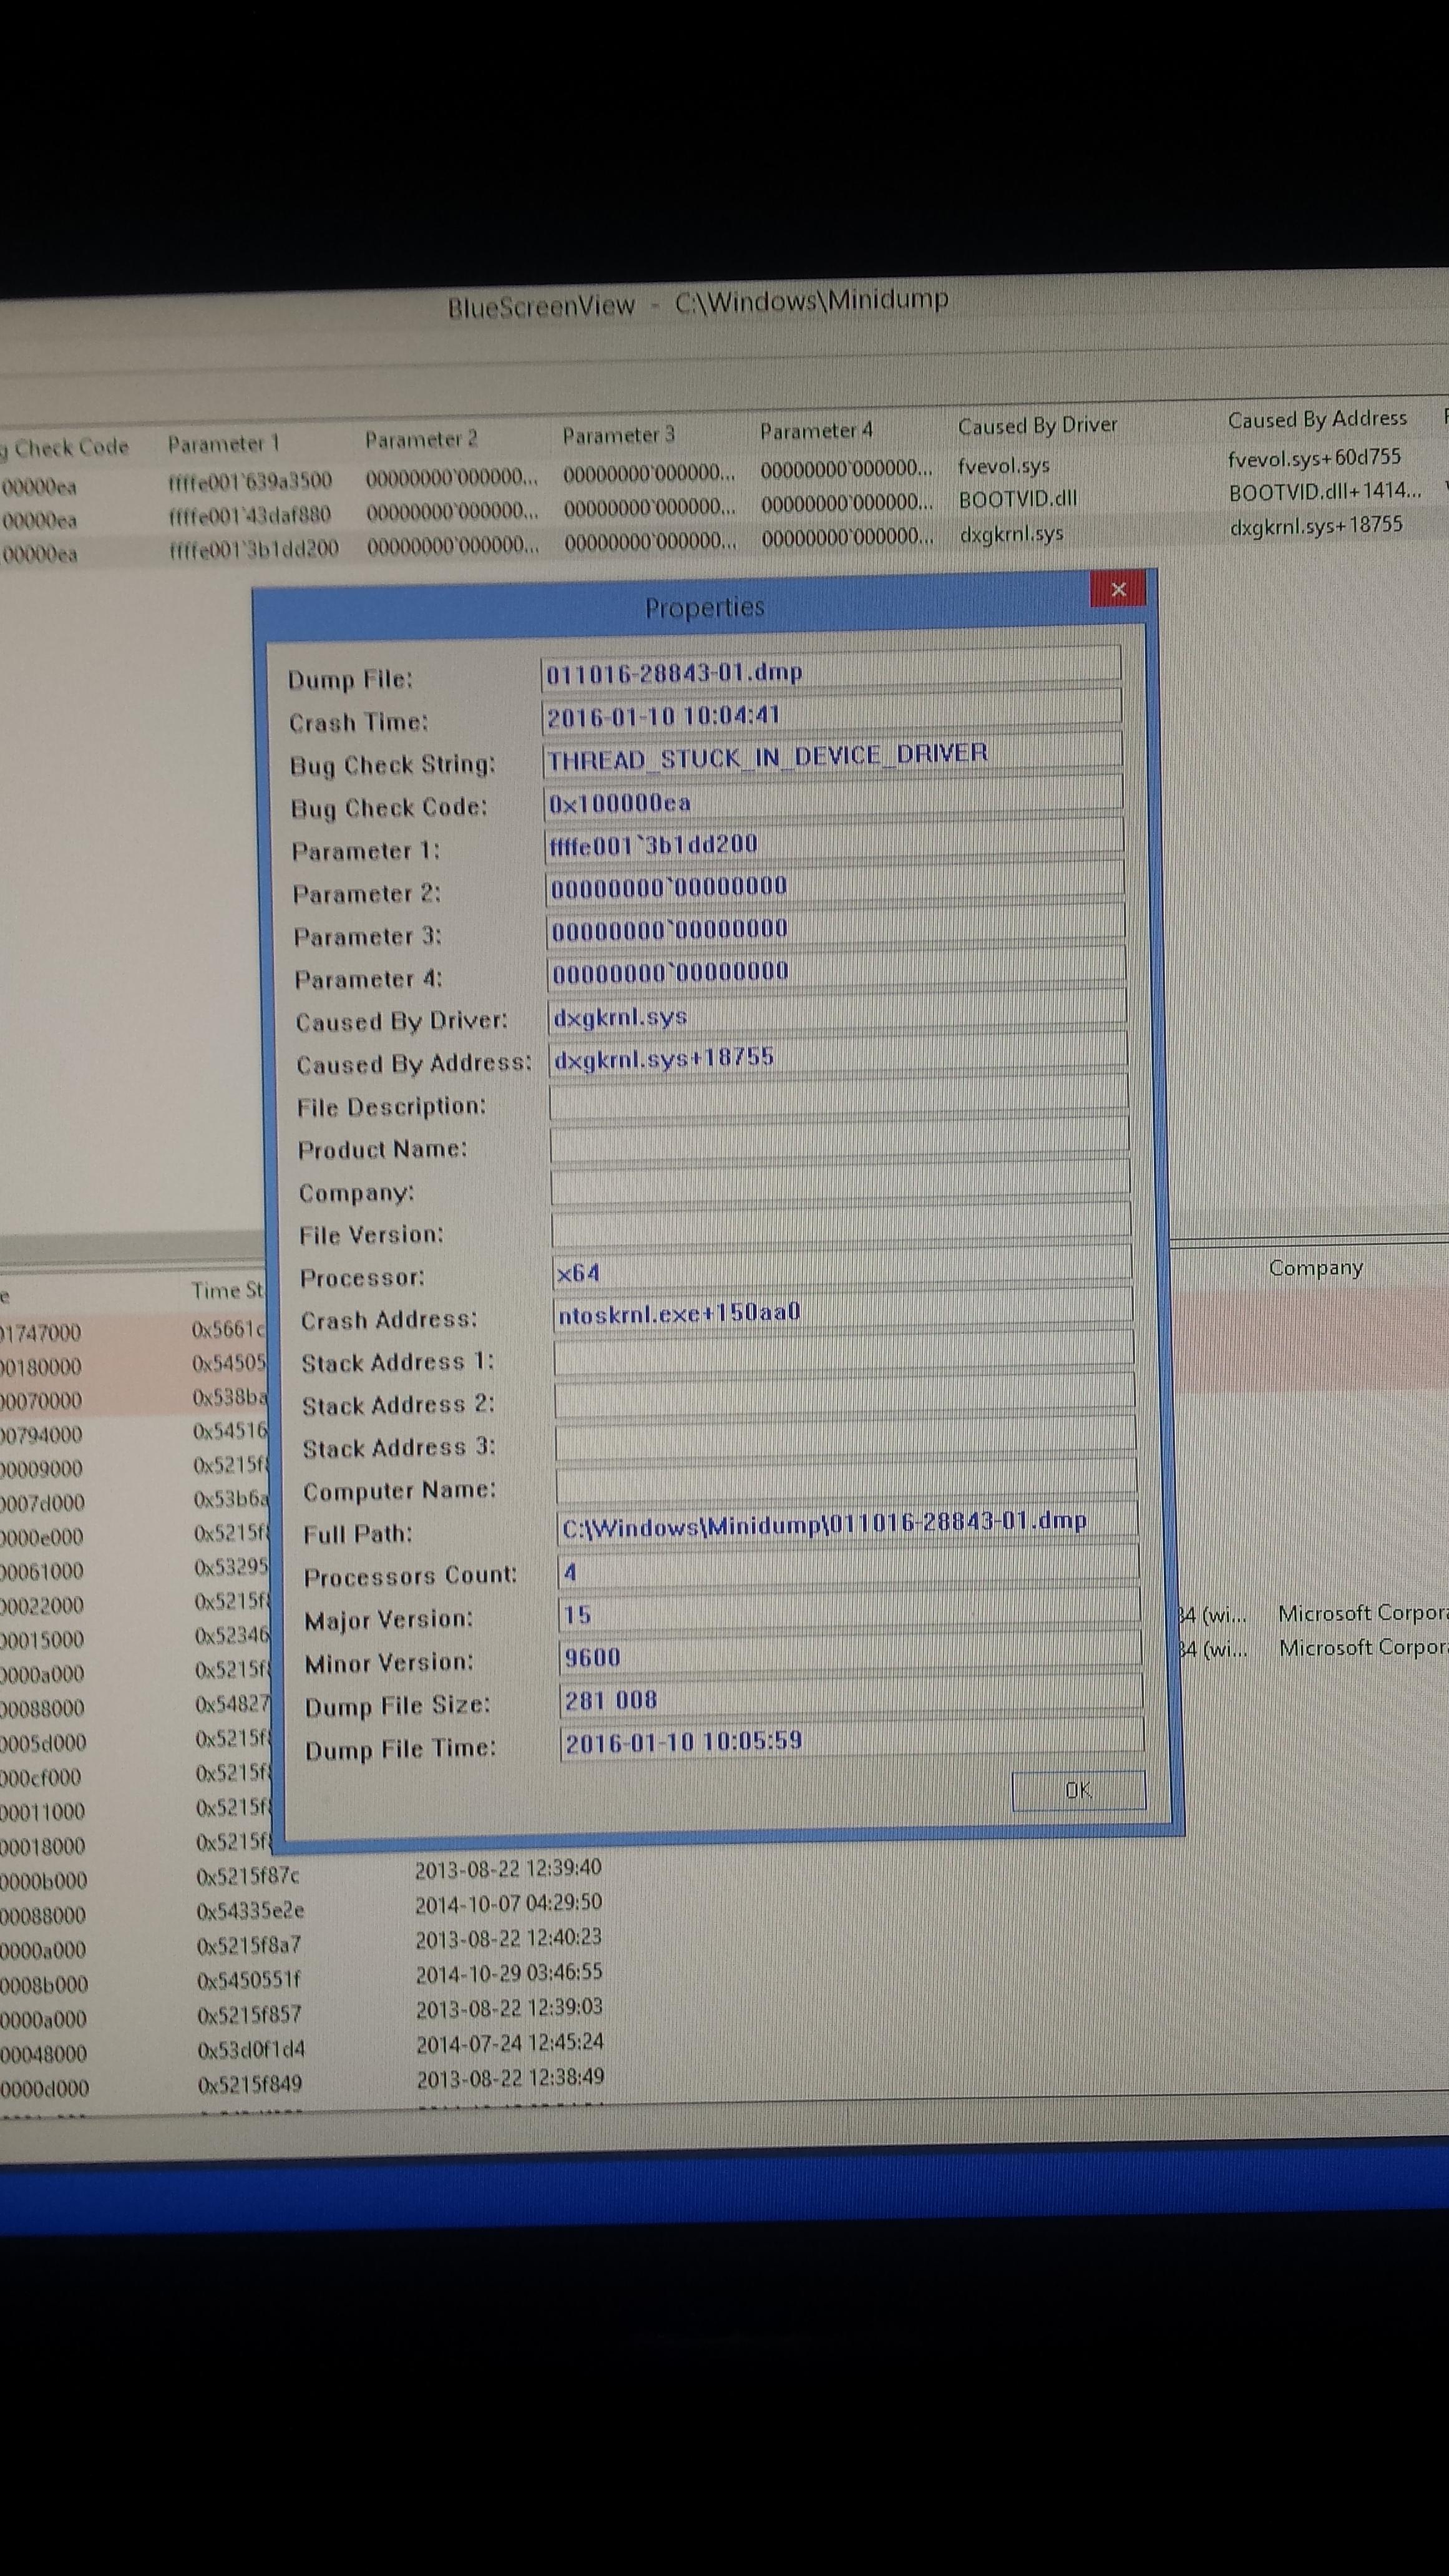Click the Dump File field 011016-28843-01.dmp
The height and width of the screenshot is (2576, 1449).
pyautogui.click(x=830, y=670)
